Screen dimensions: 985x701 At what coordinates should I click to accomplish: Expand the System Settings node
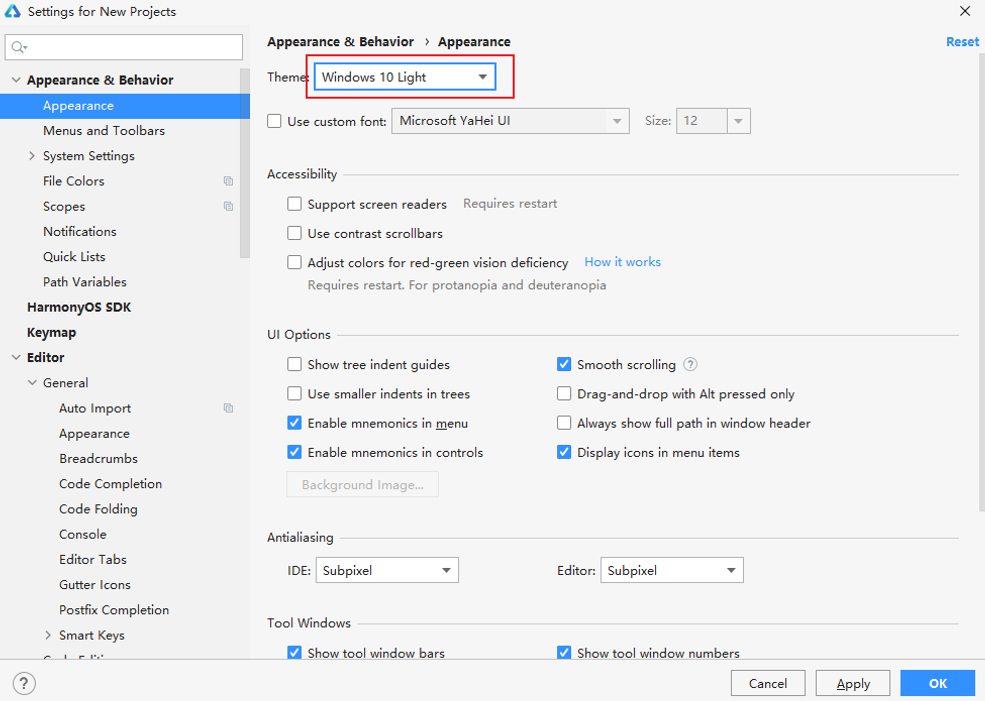(x=32, y=156)
